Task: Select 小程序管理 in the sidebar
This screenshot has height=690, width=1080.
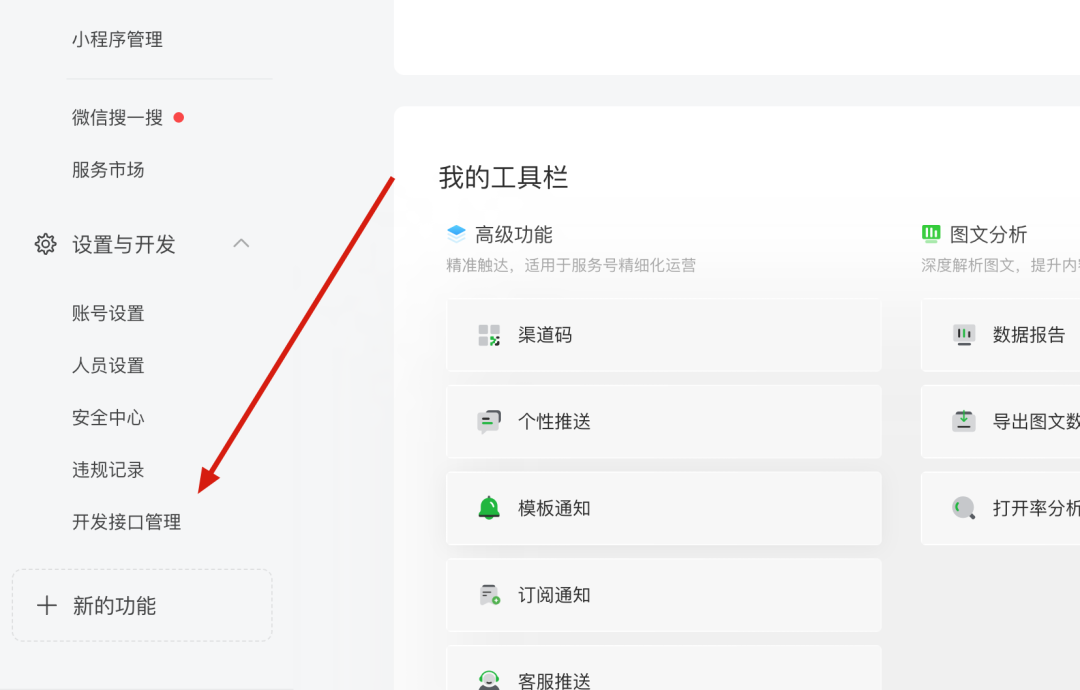Action: point(117,40)
